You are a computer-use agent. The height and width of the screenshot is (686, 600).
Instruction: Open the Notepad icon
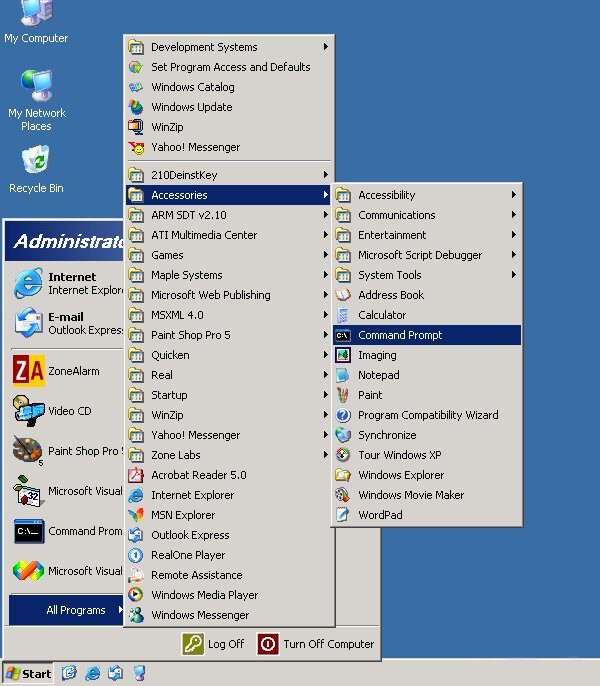click(x=343, y=375)
